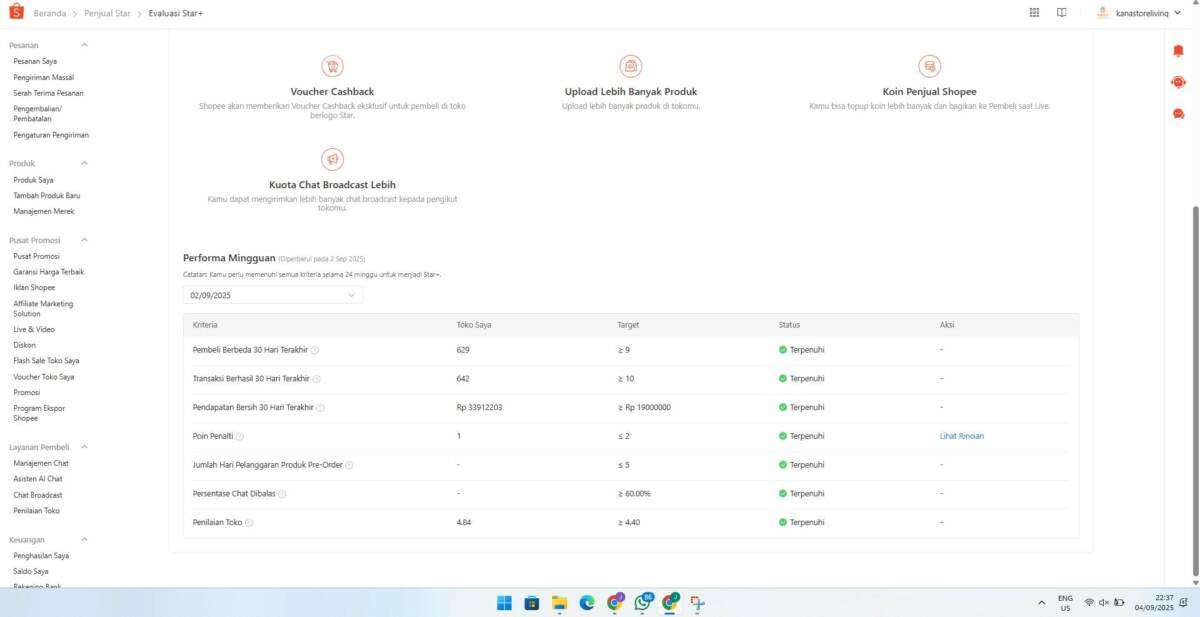Image resolution: width=1200 pixels, height=617 pixels.
Task: Open Lihat Rincian for Poin Penalti
Action: [x=962, y=436]
